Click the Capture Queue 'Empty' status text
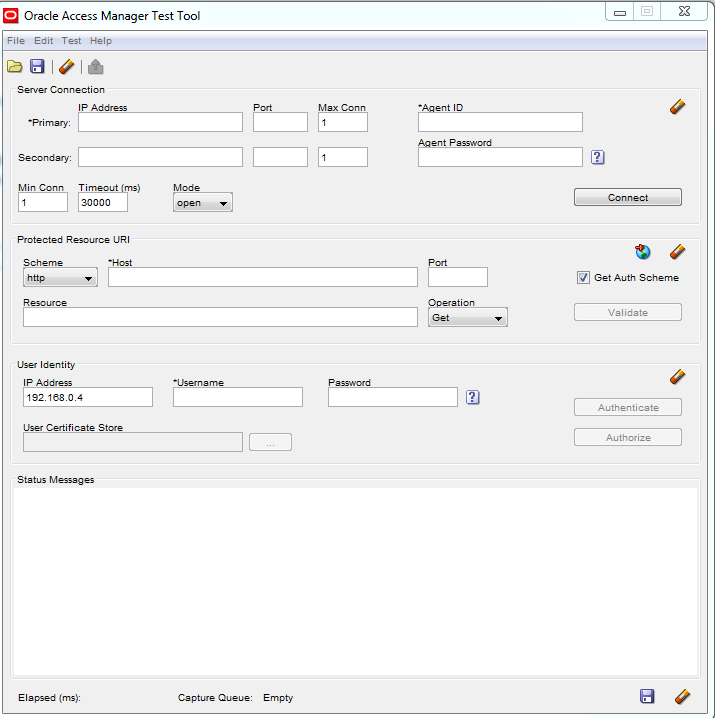 click(278, 697)
